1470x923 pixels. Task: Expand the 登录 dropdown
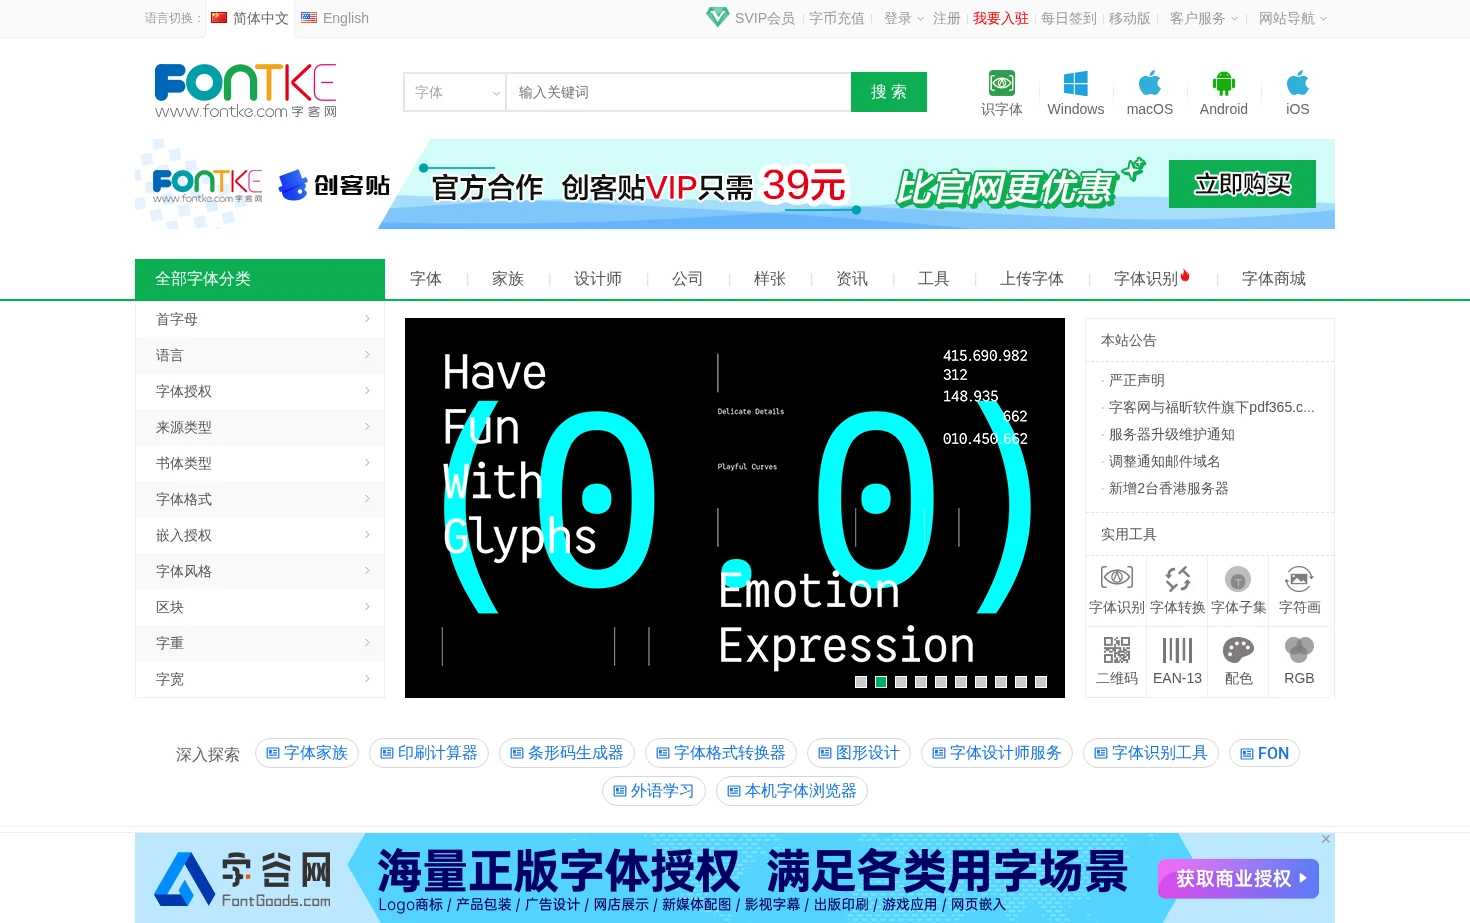coord(904,18)
